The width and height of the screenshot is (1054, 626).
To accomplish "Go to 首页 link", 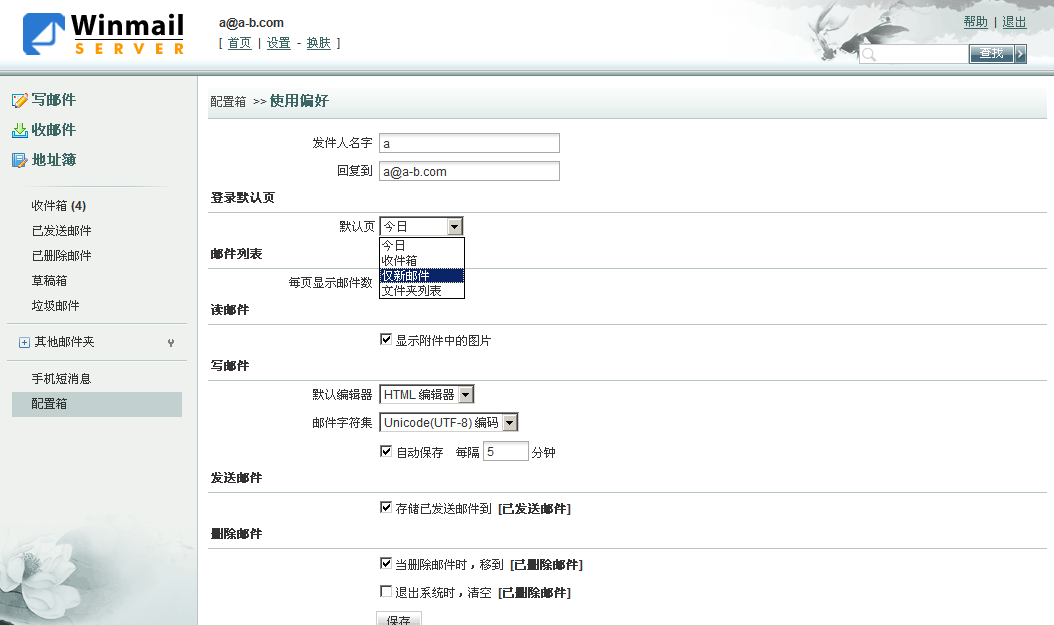I will (239, 43).
